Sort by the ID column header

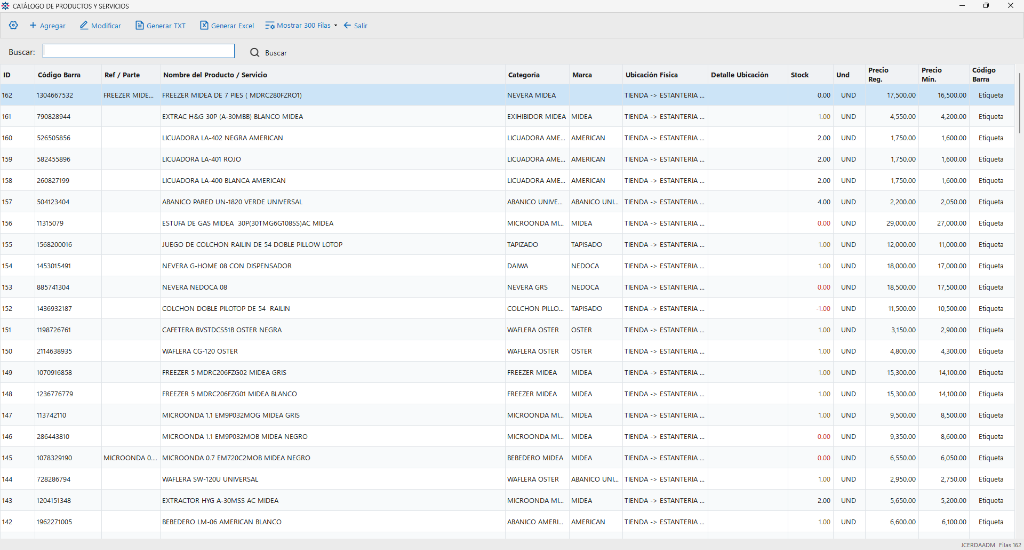click(7, 74)
